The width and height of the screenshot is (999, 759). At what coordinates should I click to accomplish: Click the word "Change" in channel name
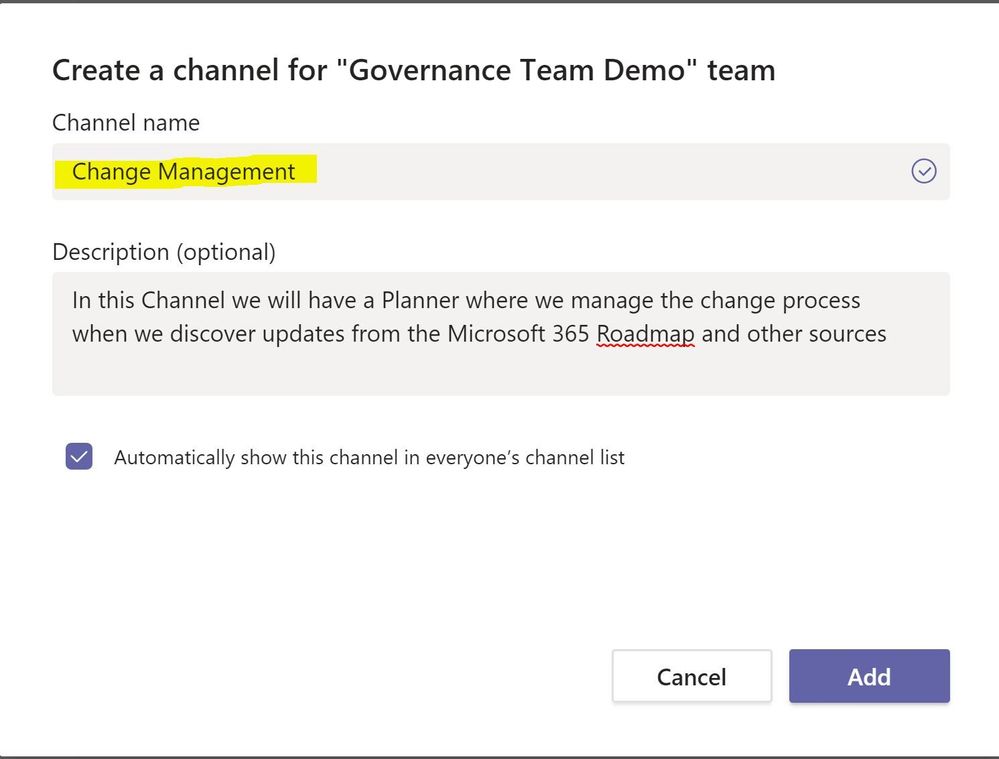point(111,172)
